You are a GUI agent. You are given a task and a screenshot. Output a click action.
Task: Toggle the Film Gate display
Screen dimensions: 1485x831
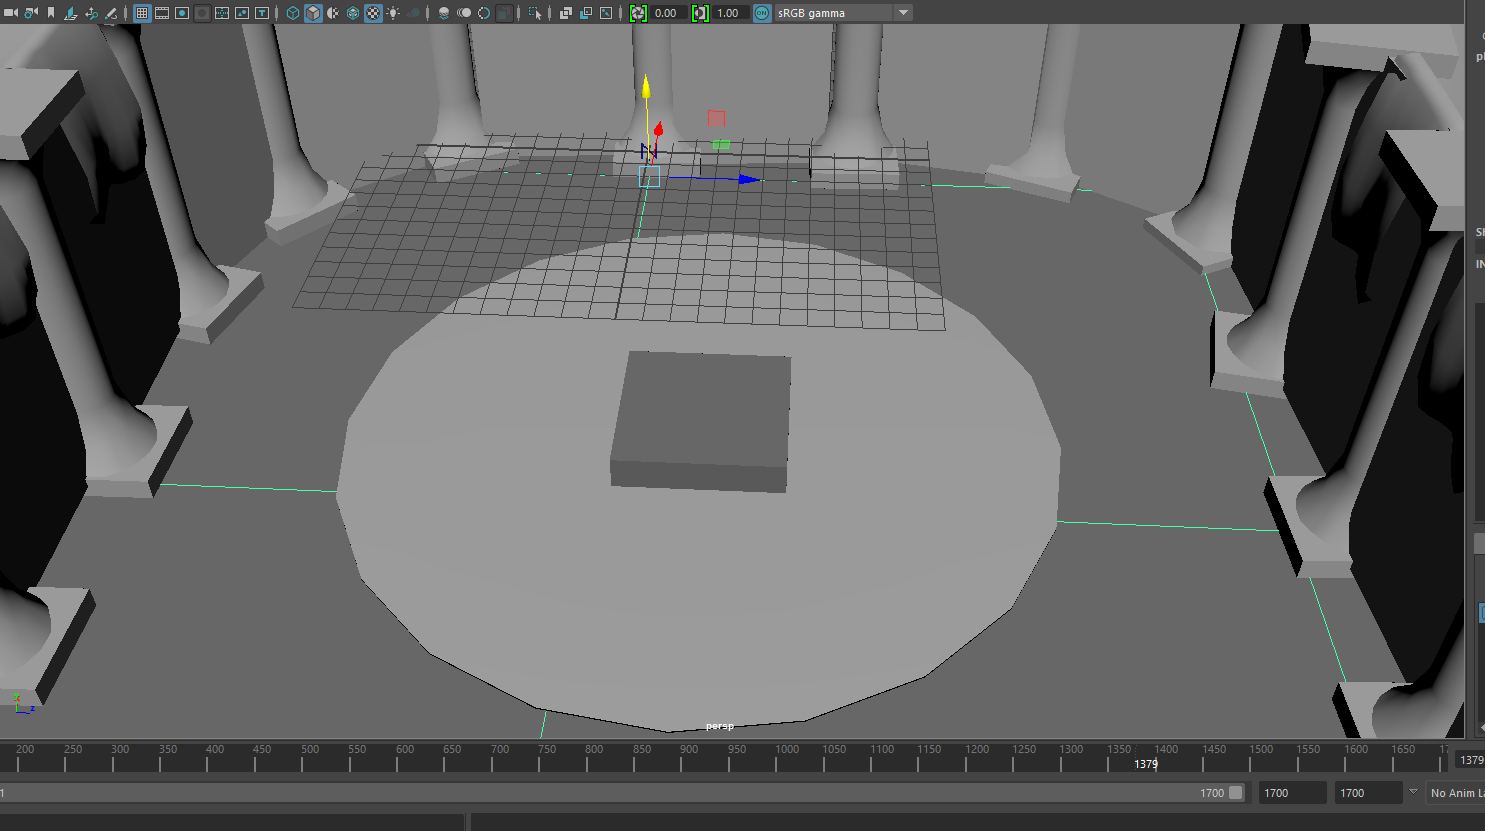click(x=162, y=13)
